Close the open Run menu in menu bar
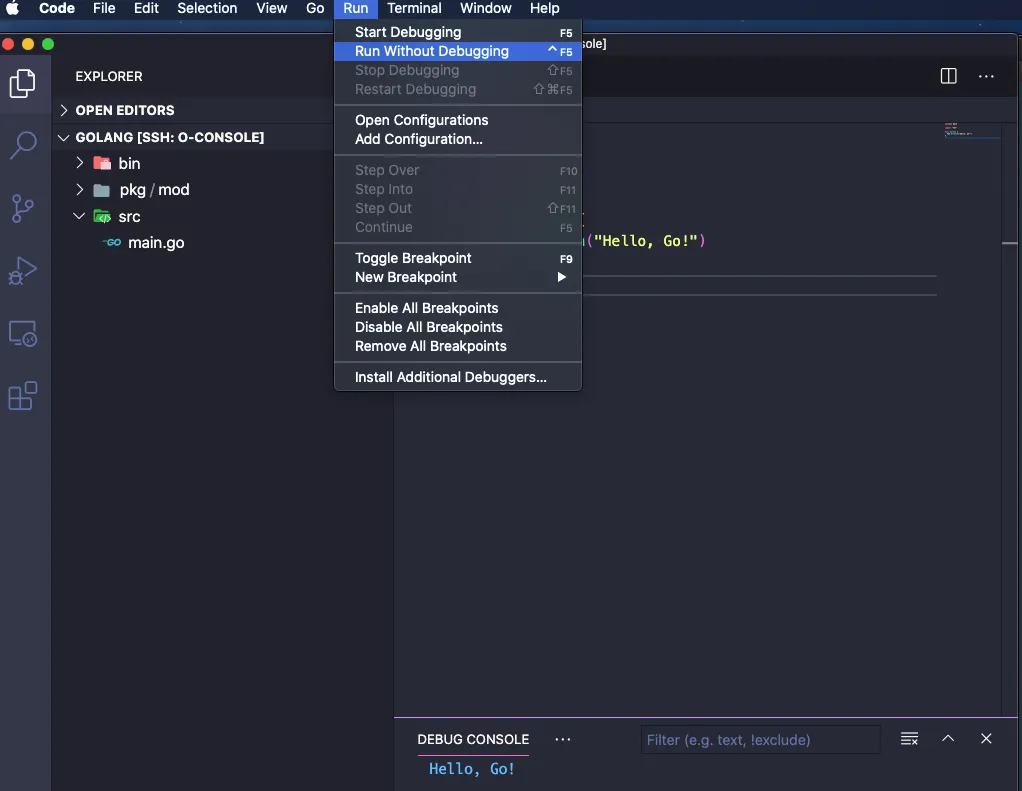Viewport: 1022px width, 791px height. click(356, 8)
